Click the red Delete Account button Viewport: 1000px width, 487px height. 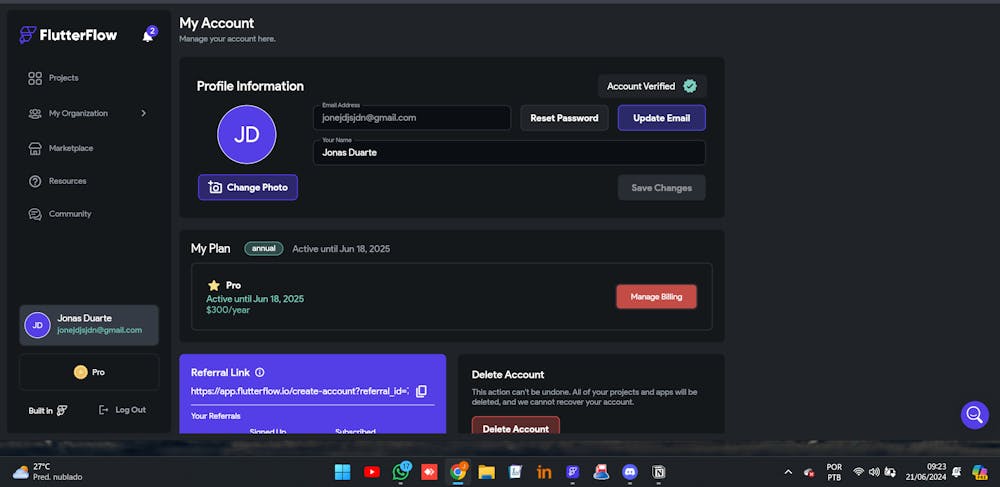(x=515, y=428)
